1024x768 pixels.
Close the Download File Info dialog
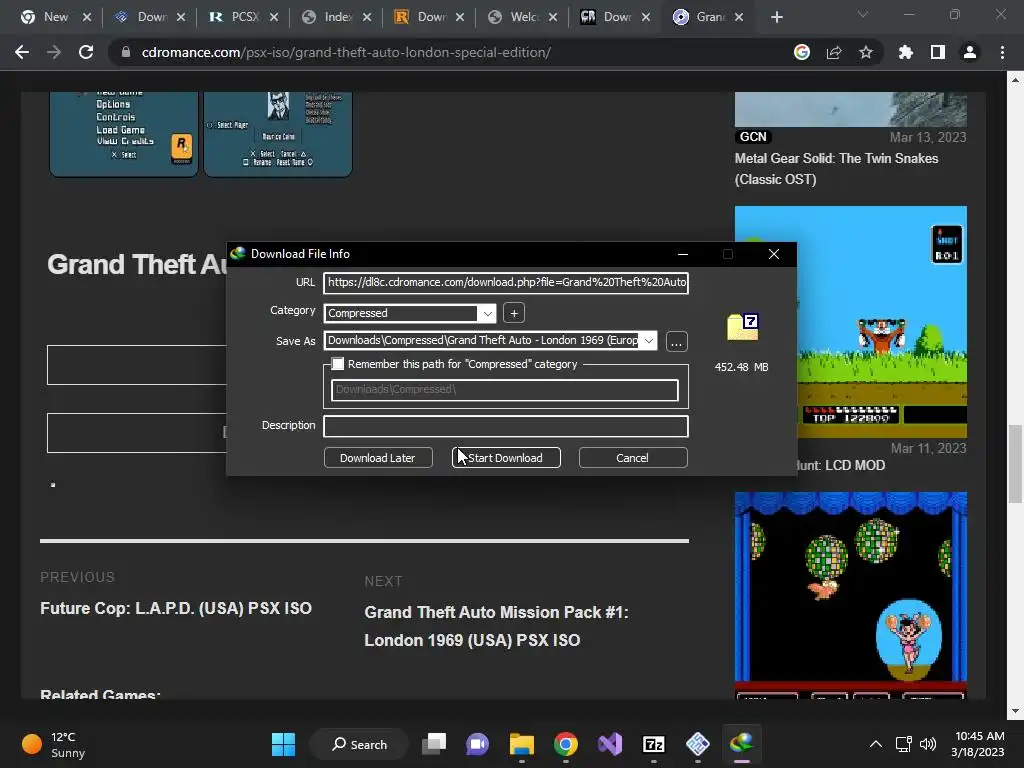[774, 254]
